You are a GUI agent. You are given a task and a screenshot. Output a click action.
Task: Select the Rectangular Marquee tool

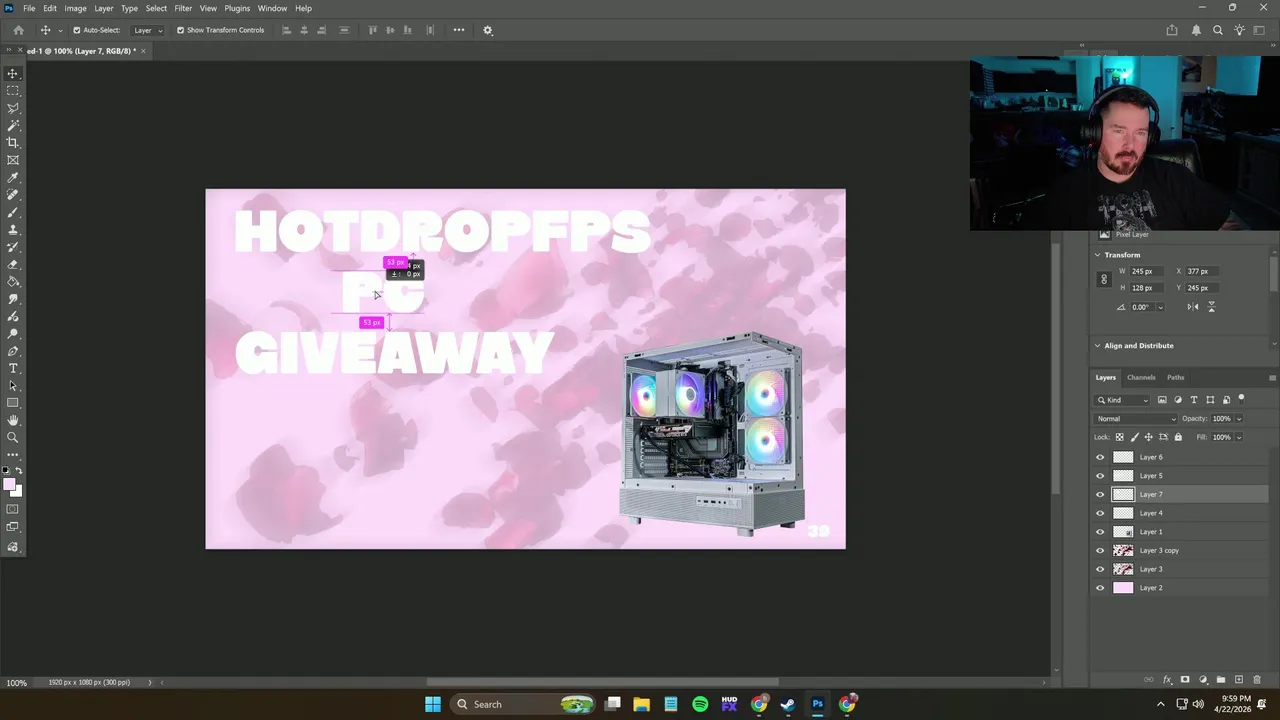(13, 90)
